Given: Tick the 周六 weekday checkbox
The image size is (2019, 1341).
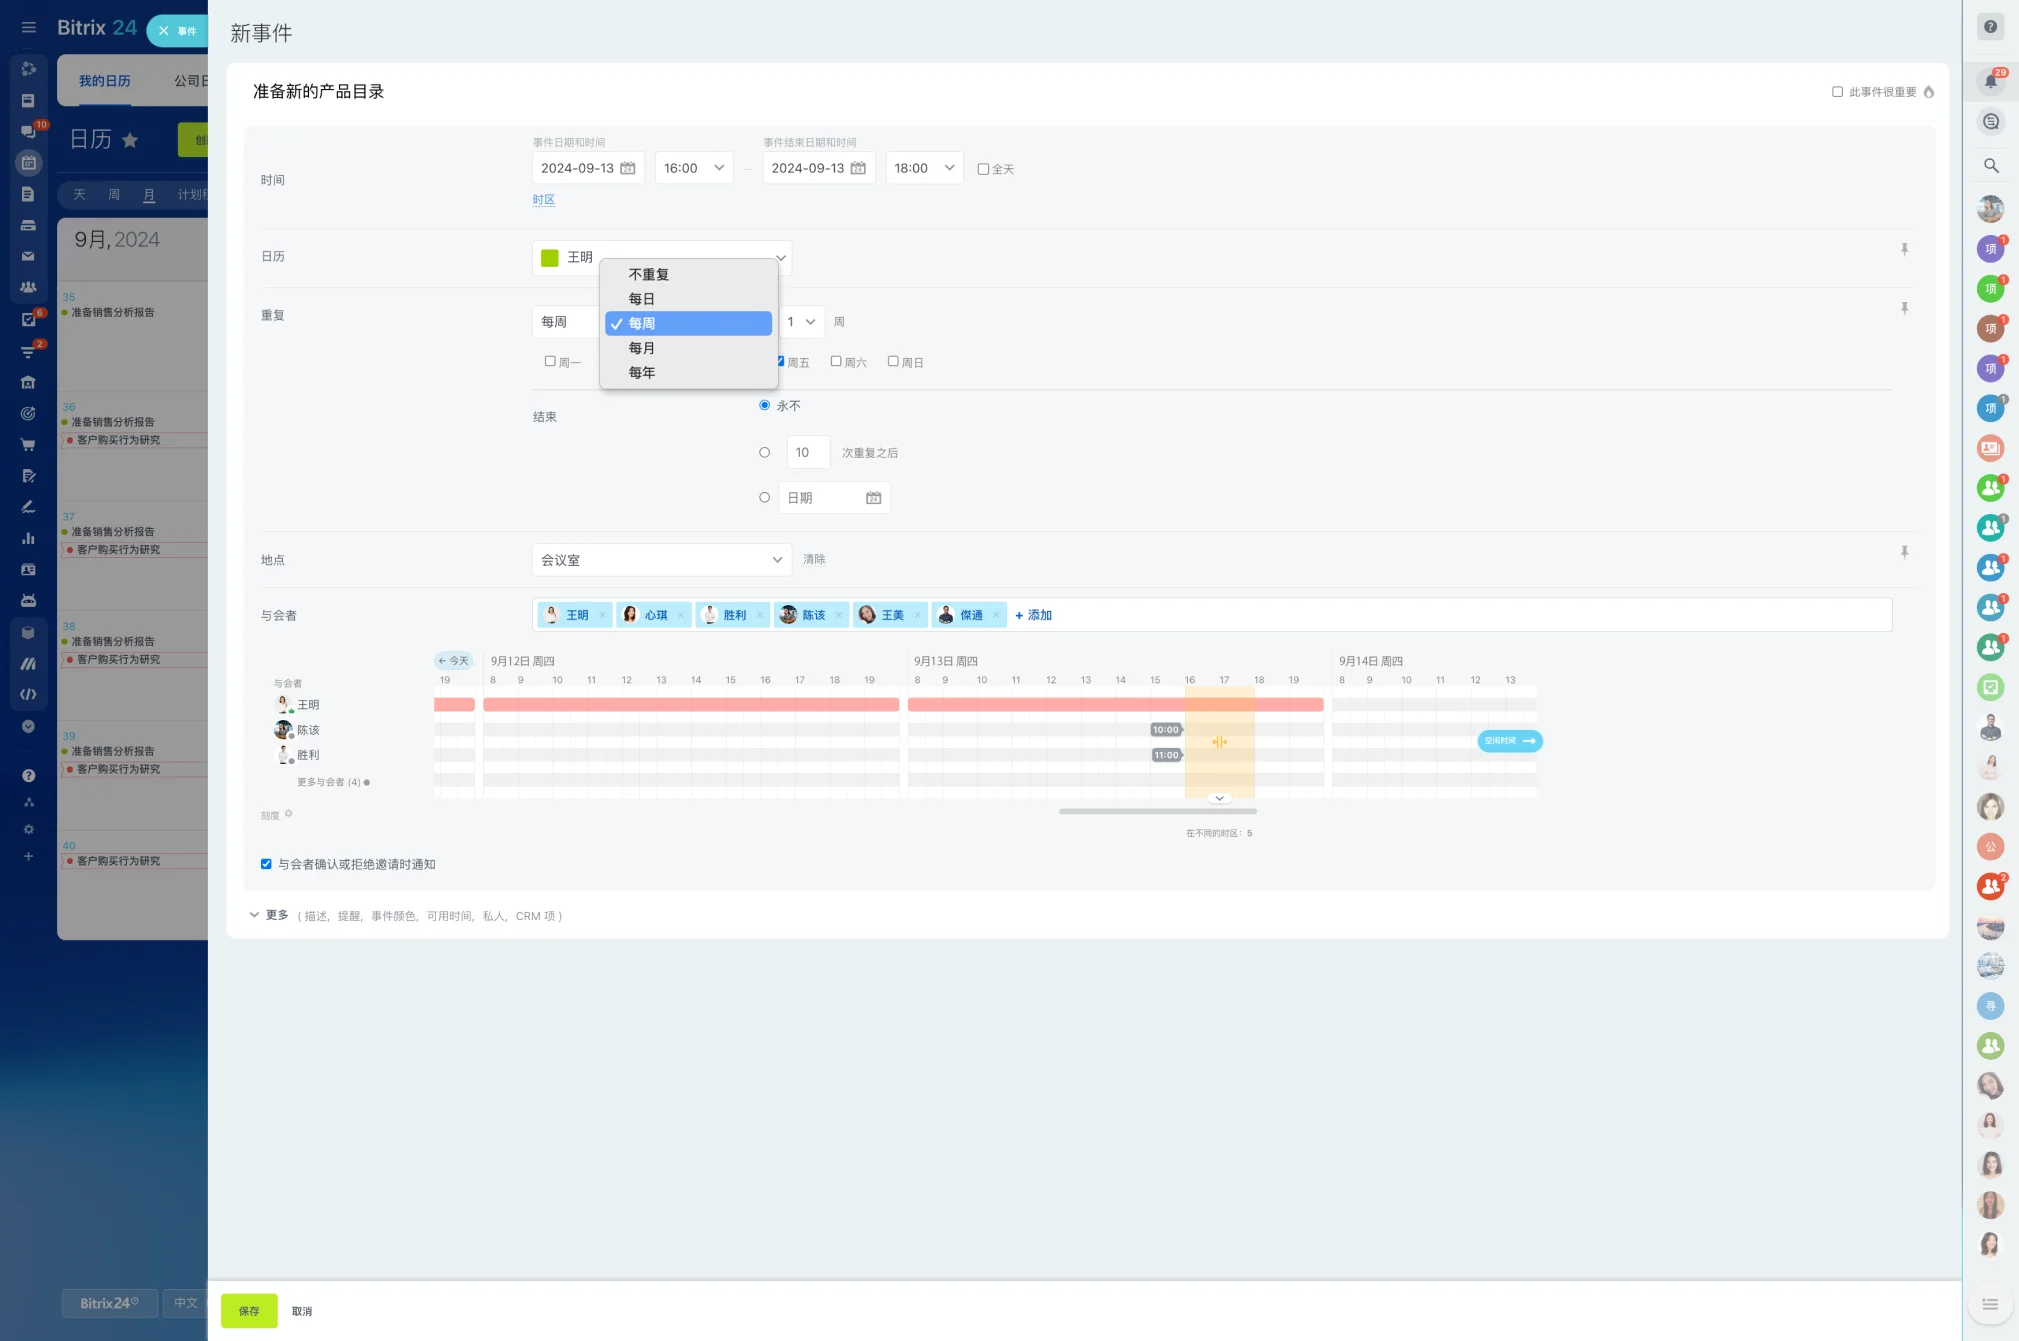Looking at the screenshot, I should [x=836, y=362].
